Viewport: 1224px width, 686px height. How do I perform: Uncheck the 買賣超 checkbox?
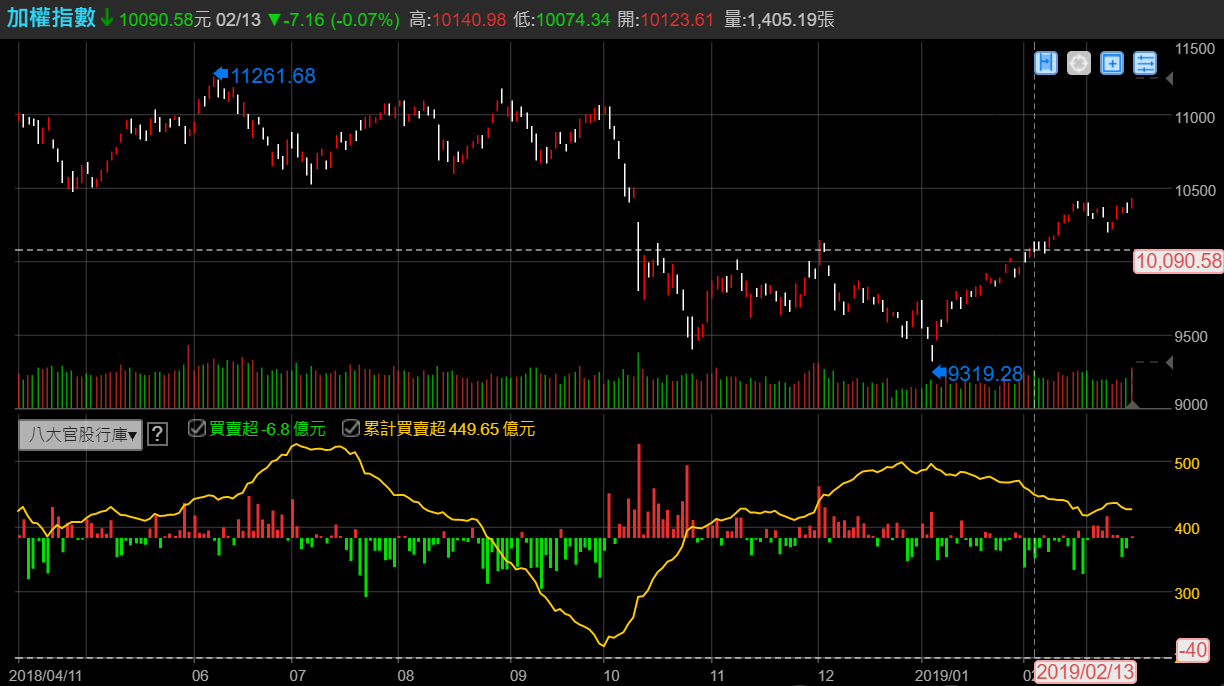pyautogui.click(x=197, y=428)
